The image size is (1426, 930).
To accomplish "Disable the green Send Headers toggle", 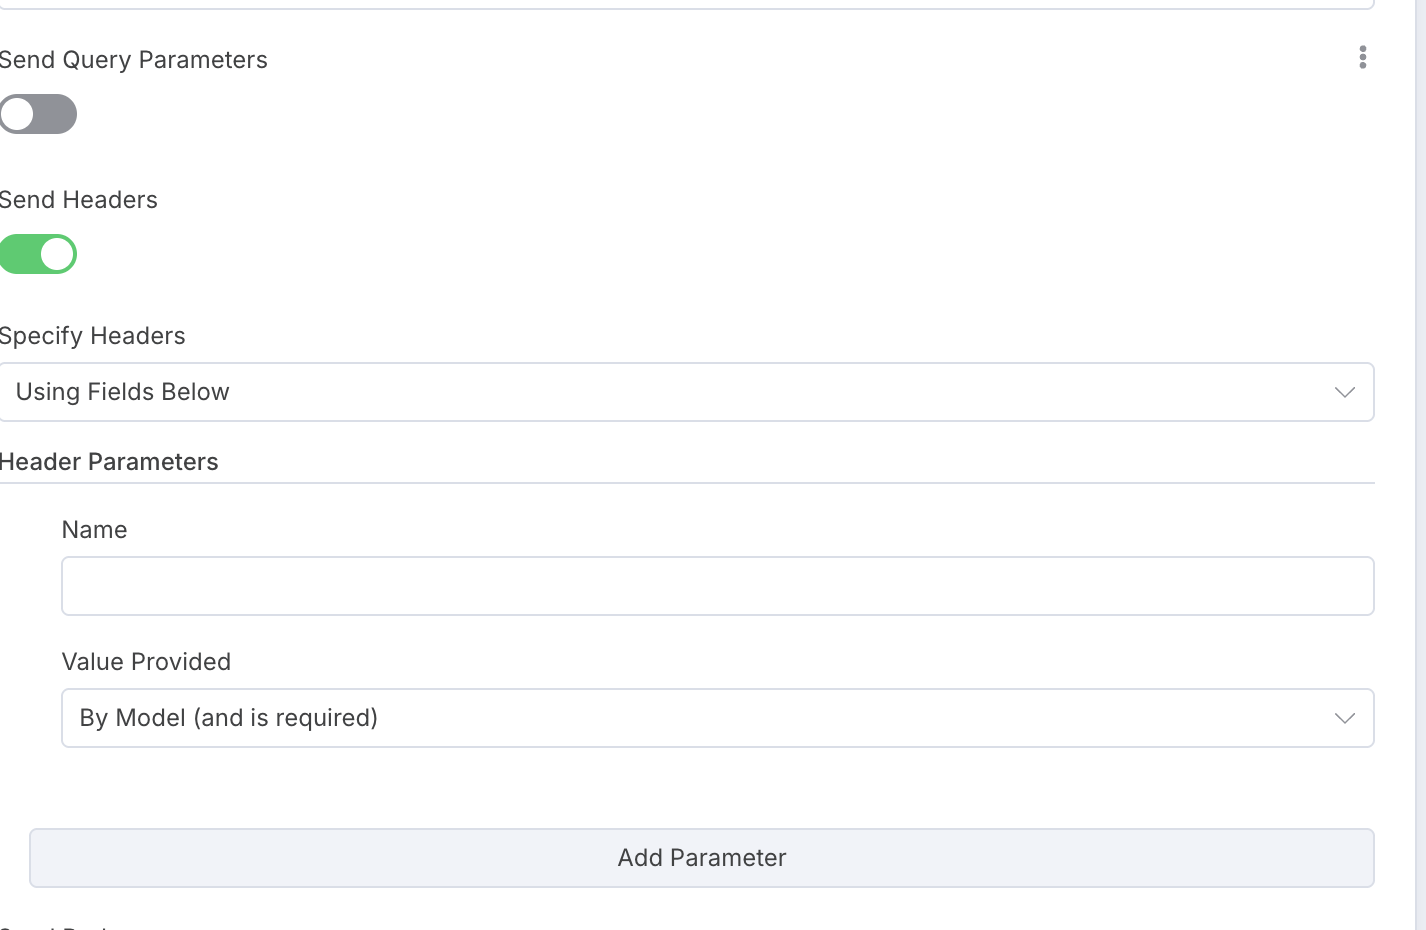I will pos(38,254).
